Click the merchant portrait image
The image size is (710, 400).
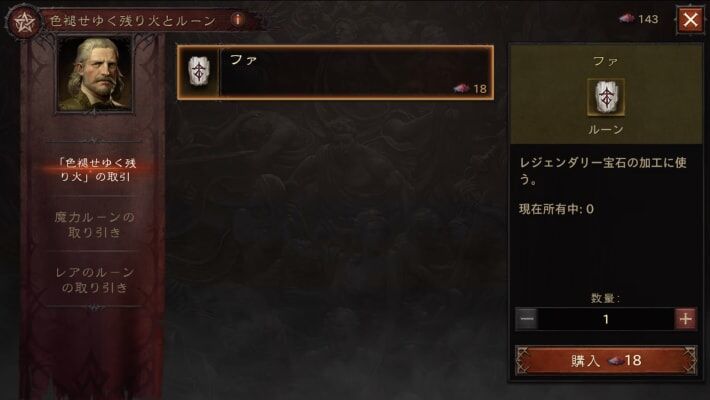click(x=95, y=74)
